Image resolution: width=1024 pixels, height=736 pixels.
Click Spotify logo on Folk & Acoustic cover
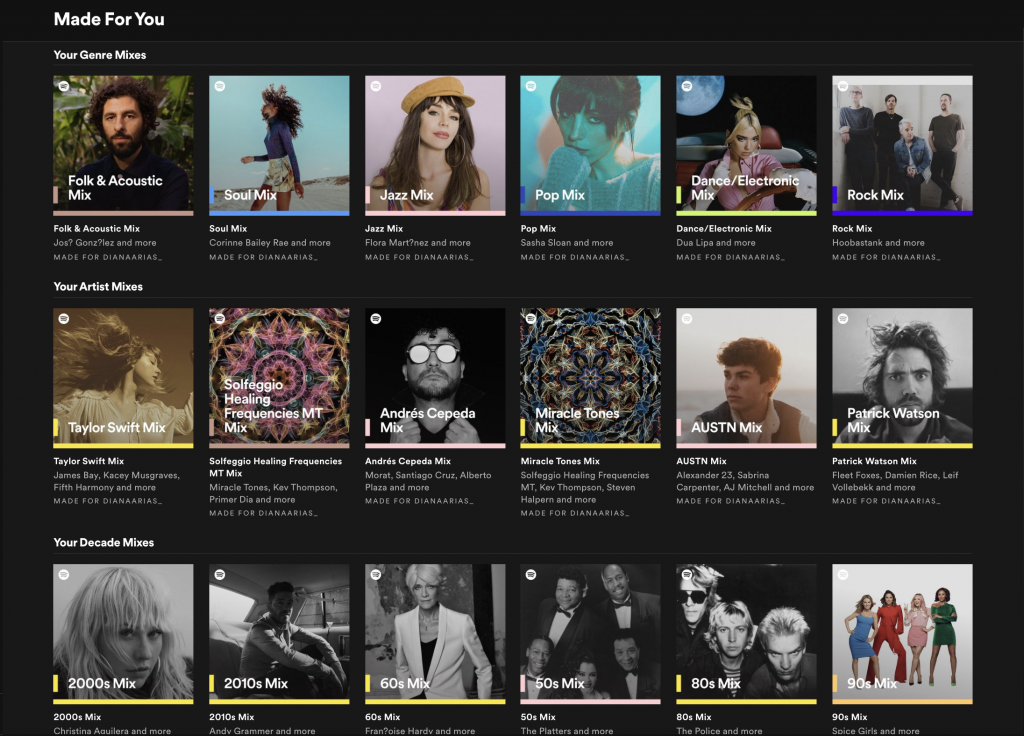point(64,86)
